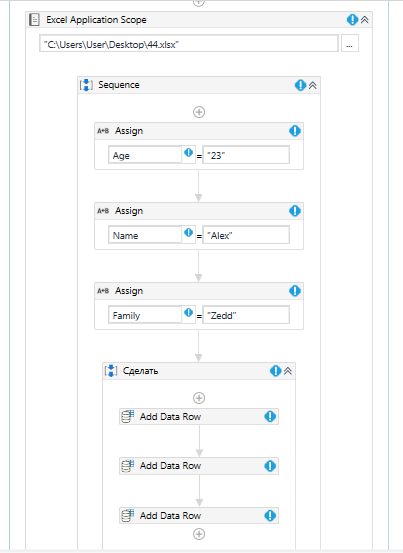Collapse the Сделать sequence

(288, 371)
